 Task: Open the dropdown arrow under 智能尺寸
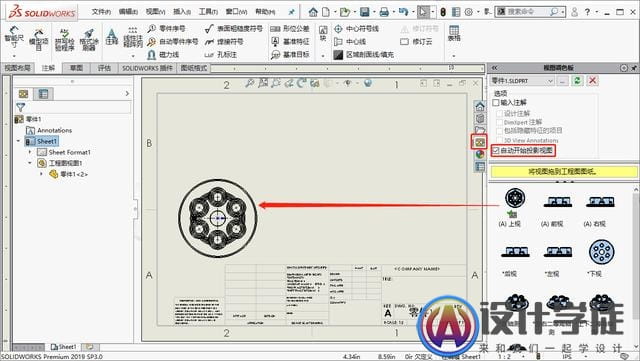(x=14, y=56)
